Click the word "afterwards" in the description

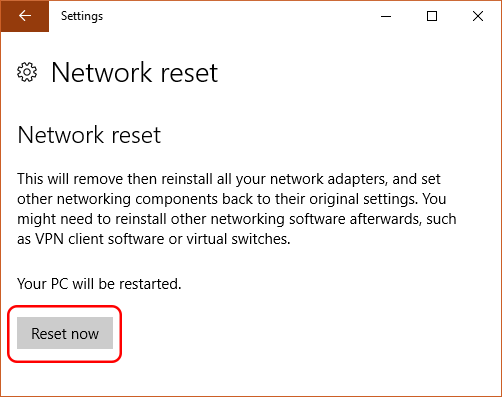pyautogui.click(x=386, y=219)
